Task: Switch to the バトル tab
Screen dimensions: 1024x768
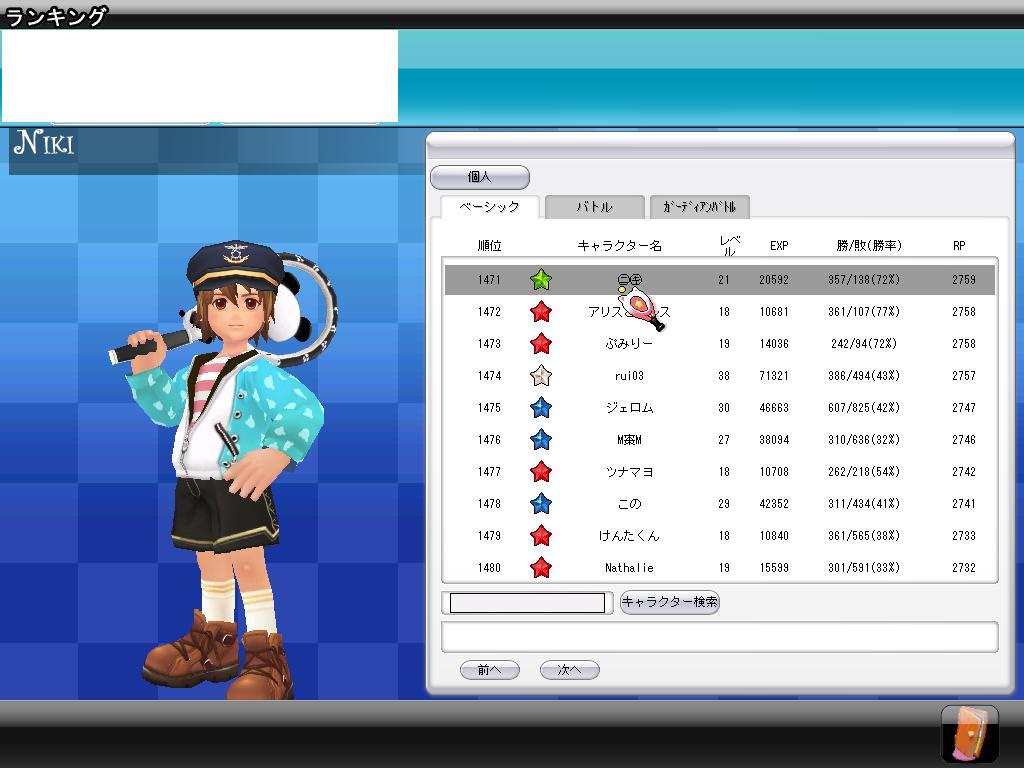Action: tap(594, 207)
